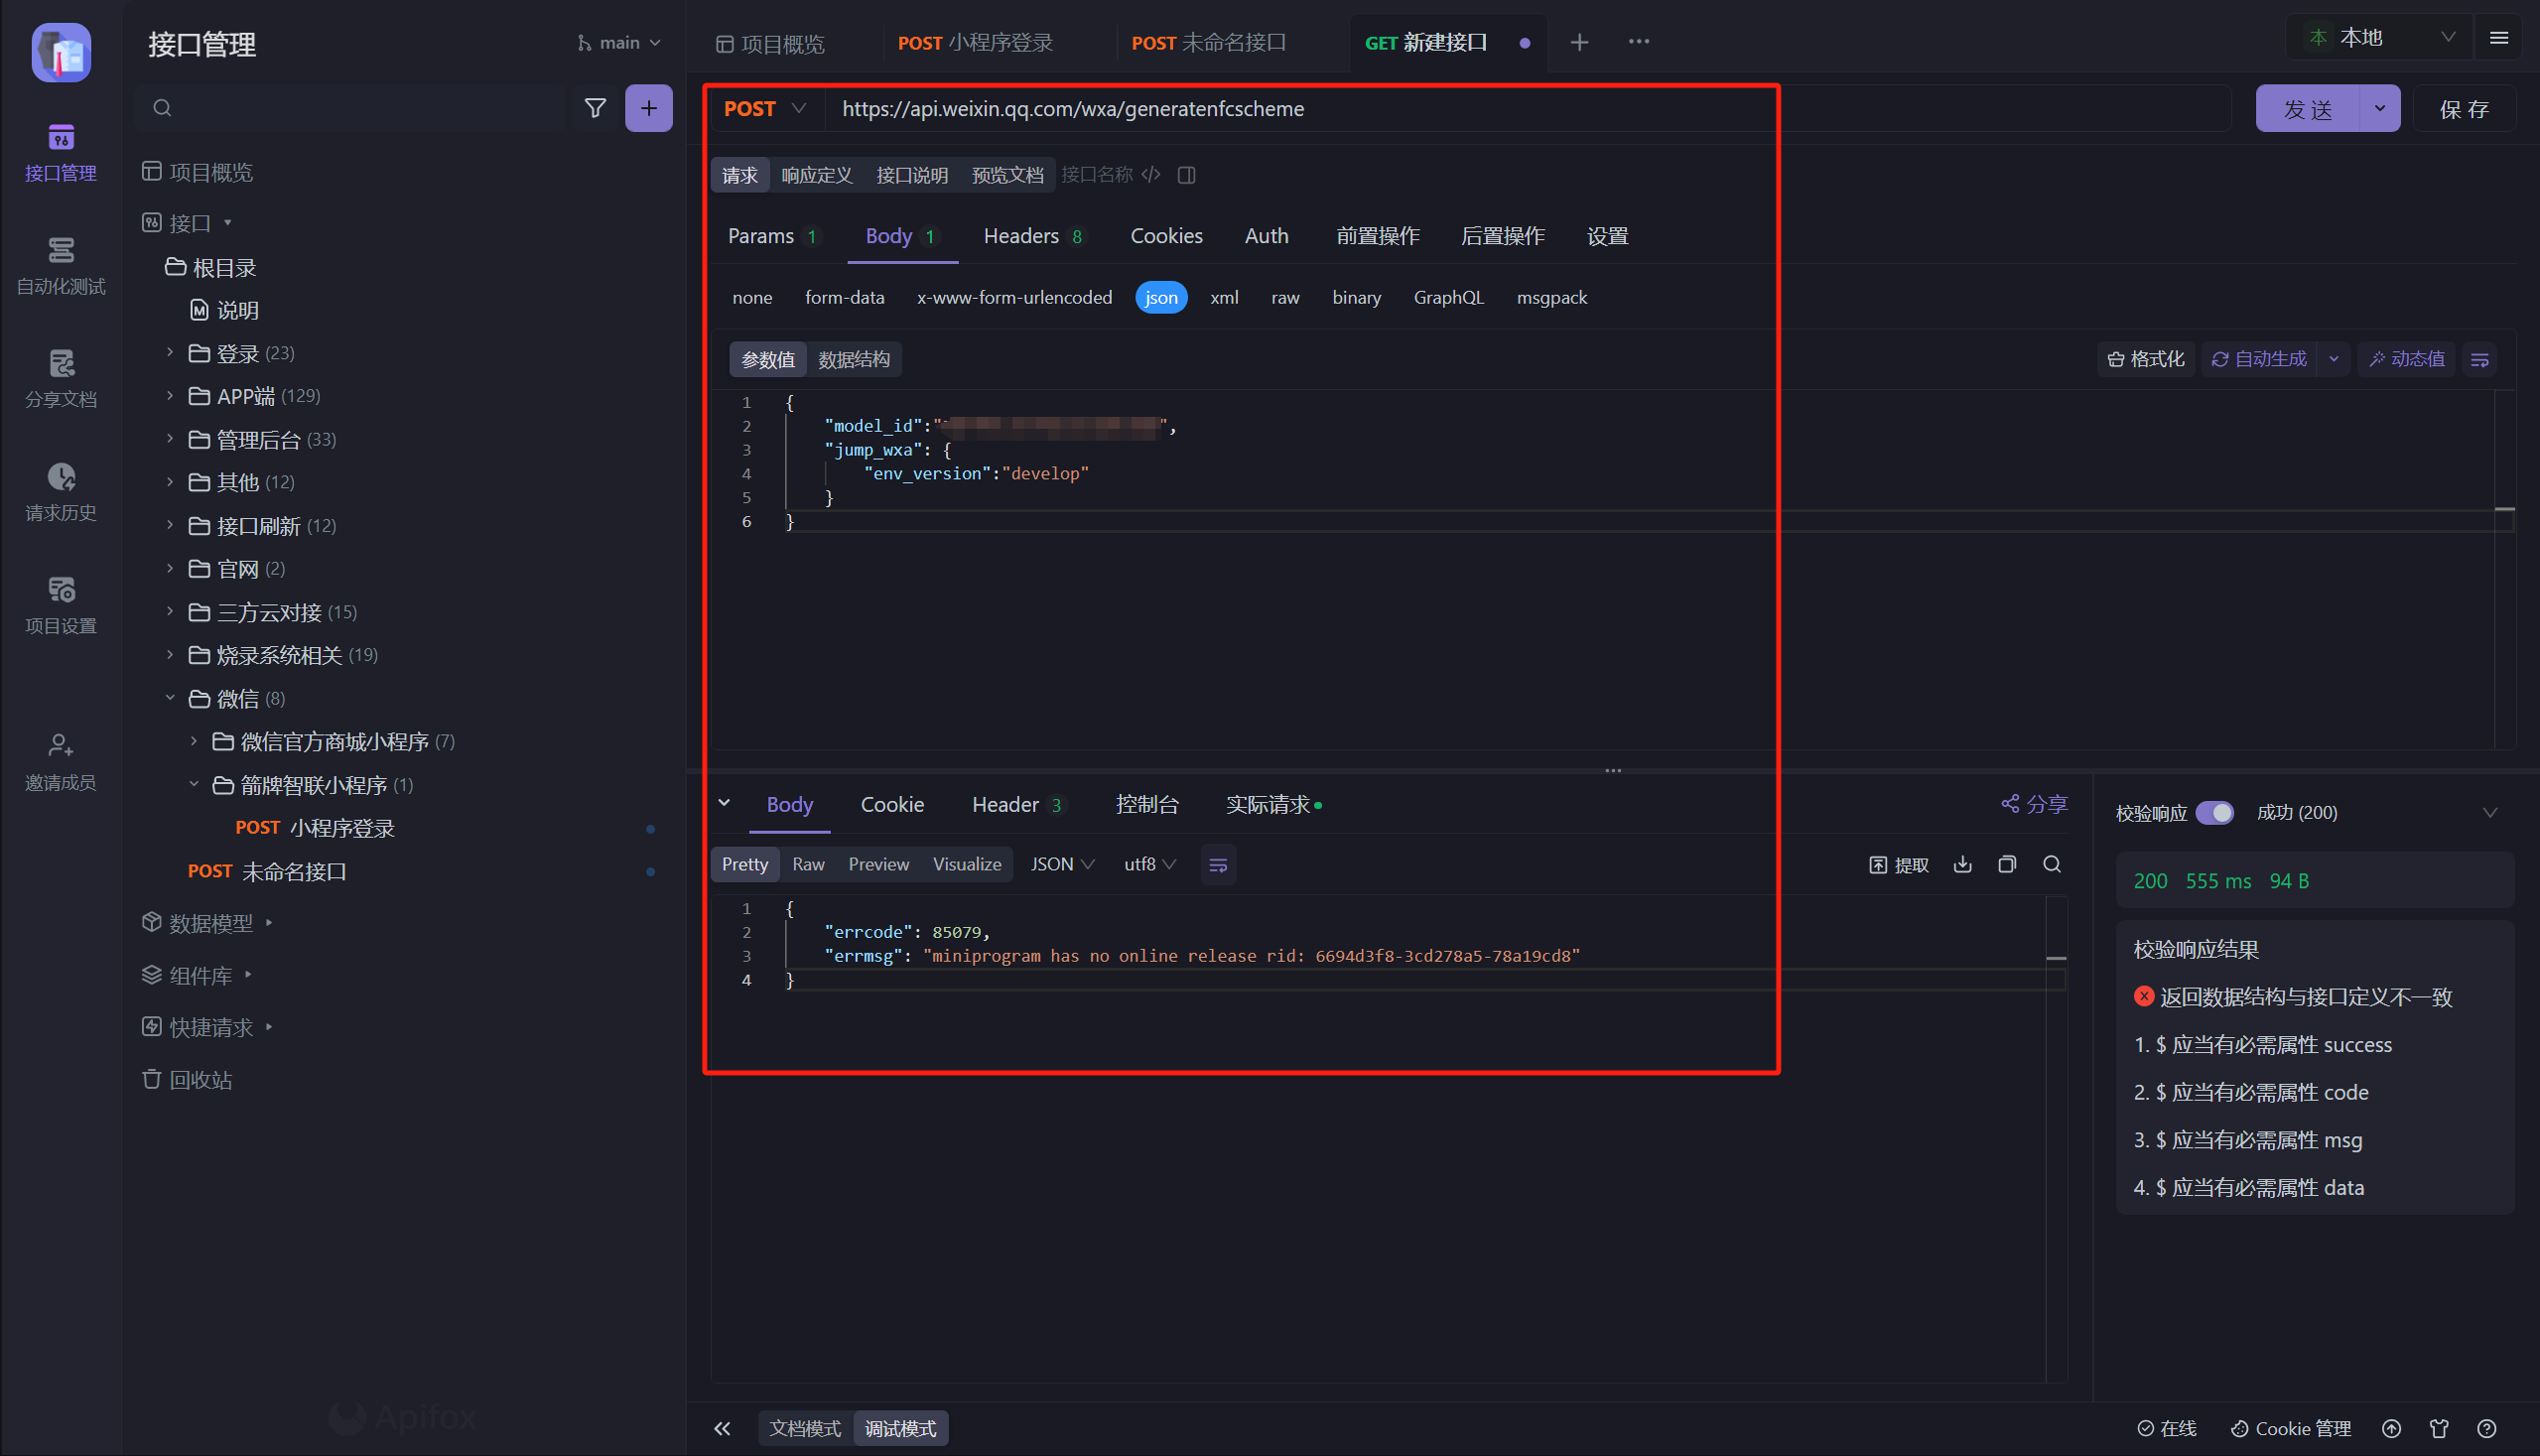
Task: Click the copy response icon
Action: (x=2006, y=864)
